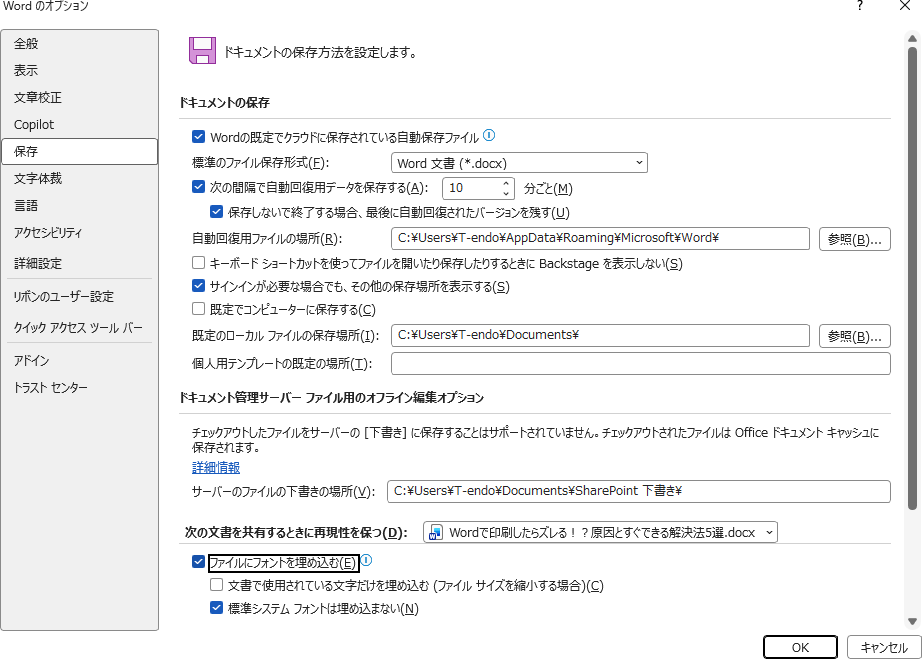924x666 pixels.
Task: Expand the document selection dropdown for sharing
Action: click(767, 533)
